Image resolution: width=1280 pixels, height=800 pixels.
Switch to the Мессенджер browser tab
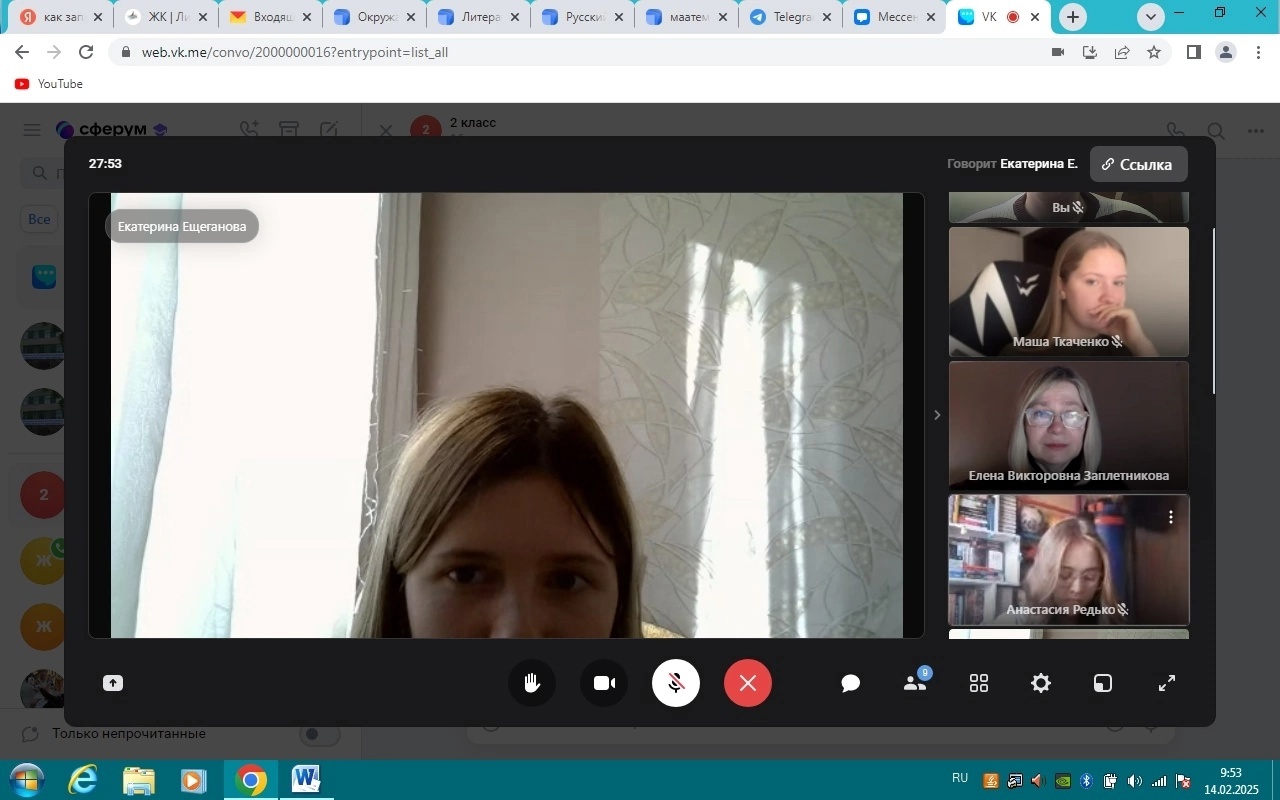[894, 17]
